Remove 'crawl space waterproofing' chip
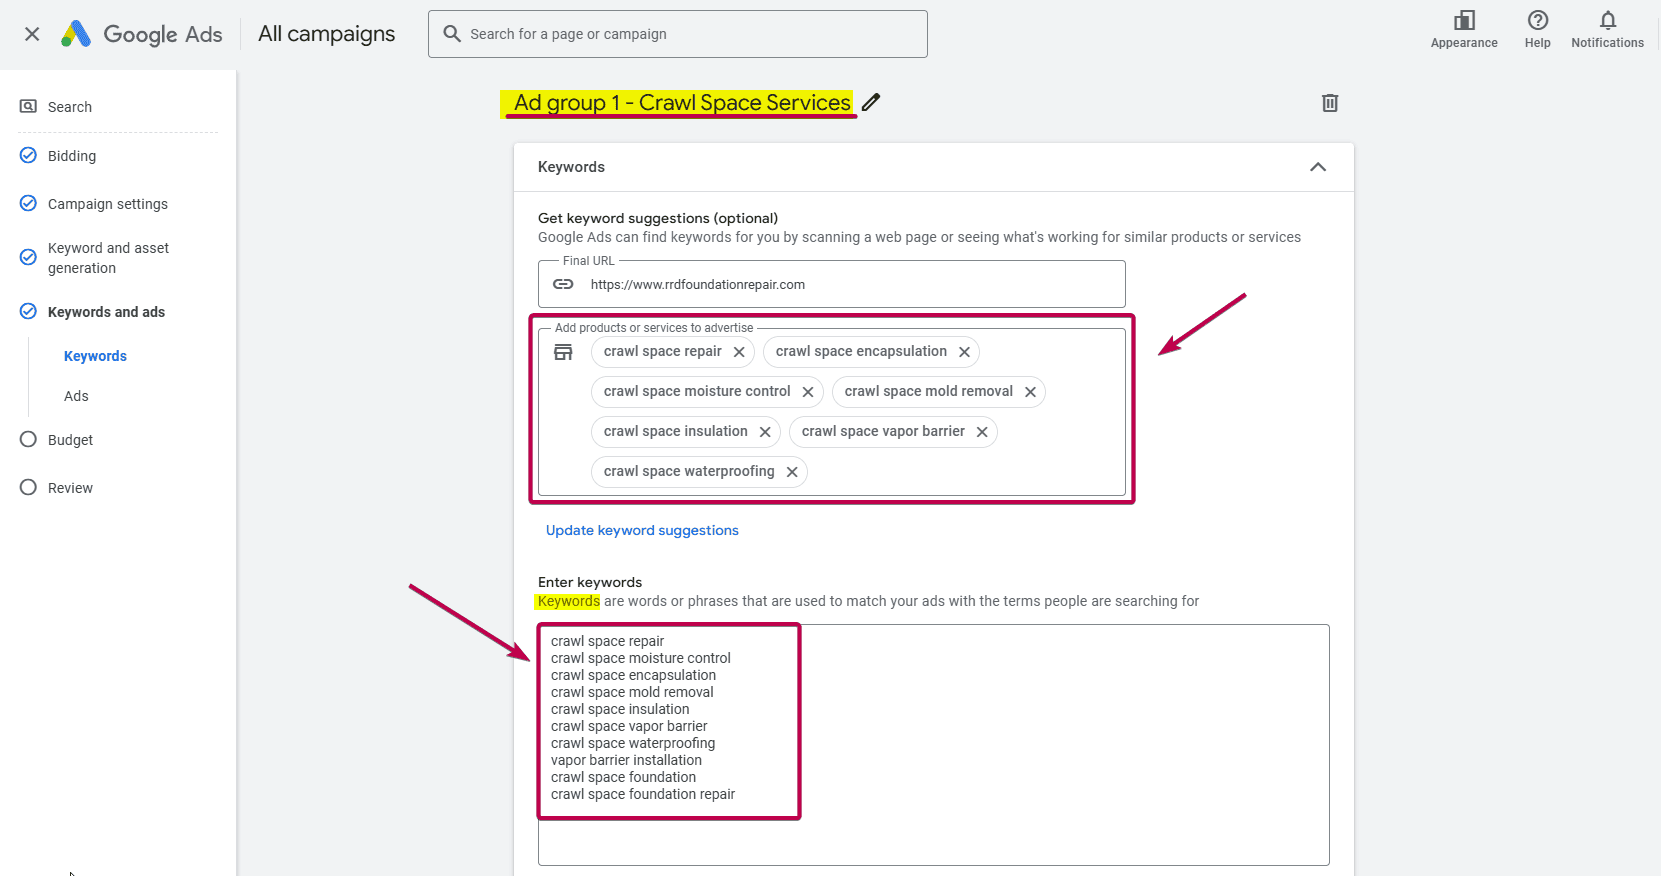This screenshot has height=876, width=1661. click(792, 472)
